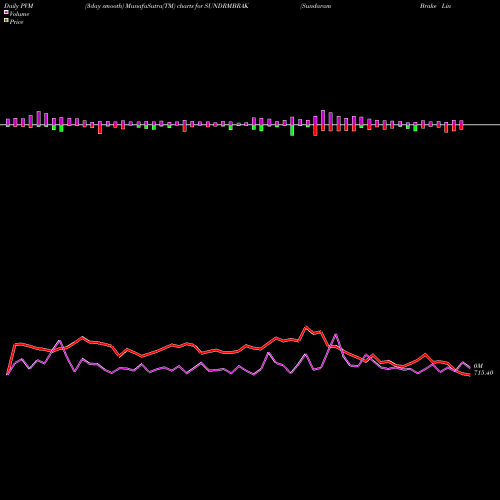
Task: Click the MunafaSutra charts for SUNDRMBRAK heading
Action: click(x=167, y=6)
